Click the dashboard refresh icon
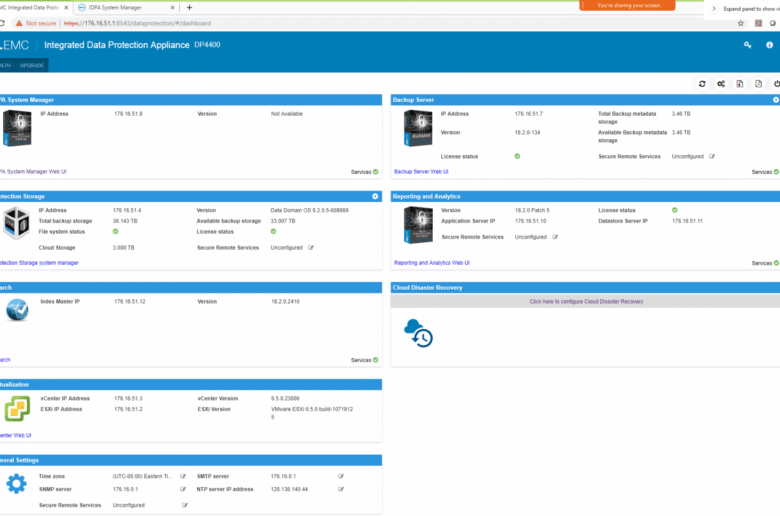Screen dimensions: 780x516 [702, 84]
